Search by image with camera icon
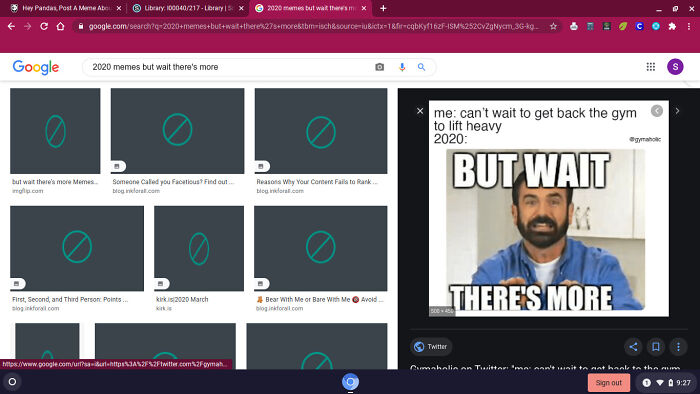The width and height of the screenshot is (700, 394). pos(379,67)
